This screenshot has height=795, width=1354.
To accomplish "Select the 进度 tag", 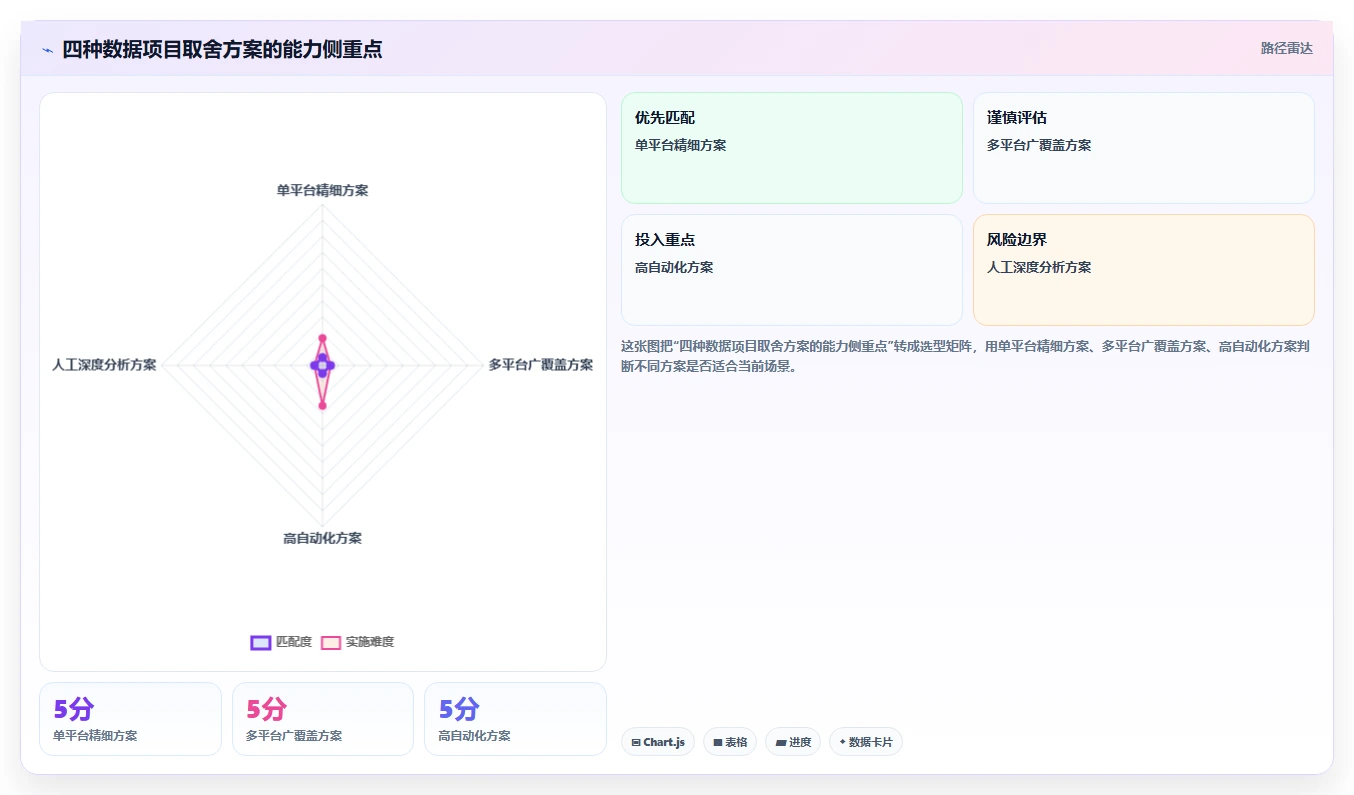I will (793, 742).
